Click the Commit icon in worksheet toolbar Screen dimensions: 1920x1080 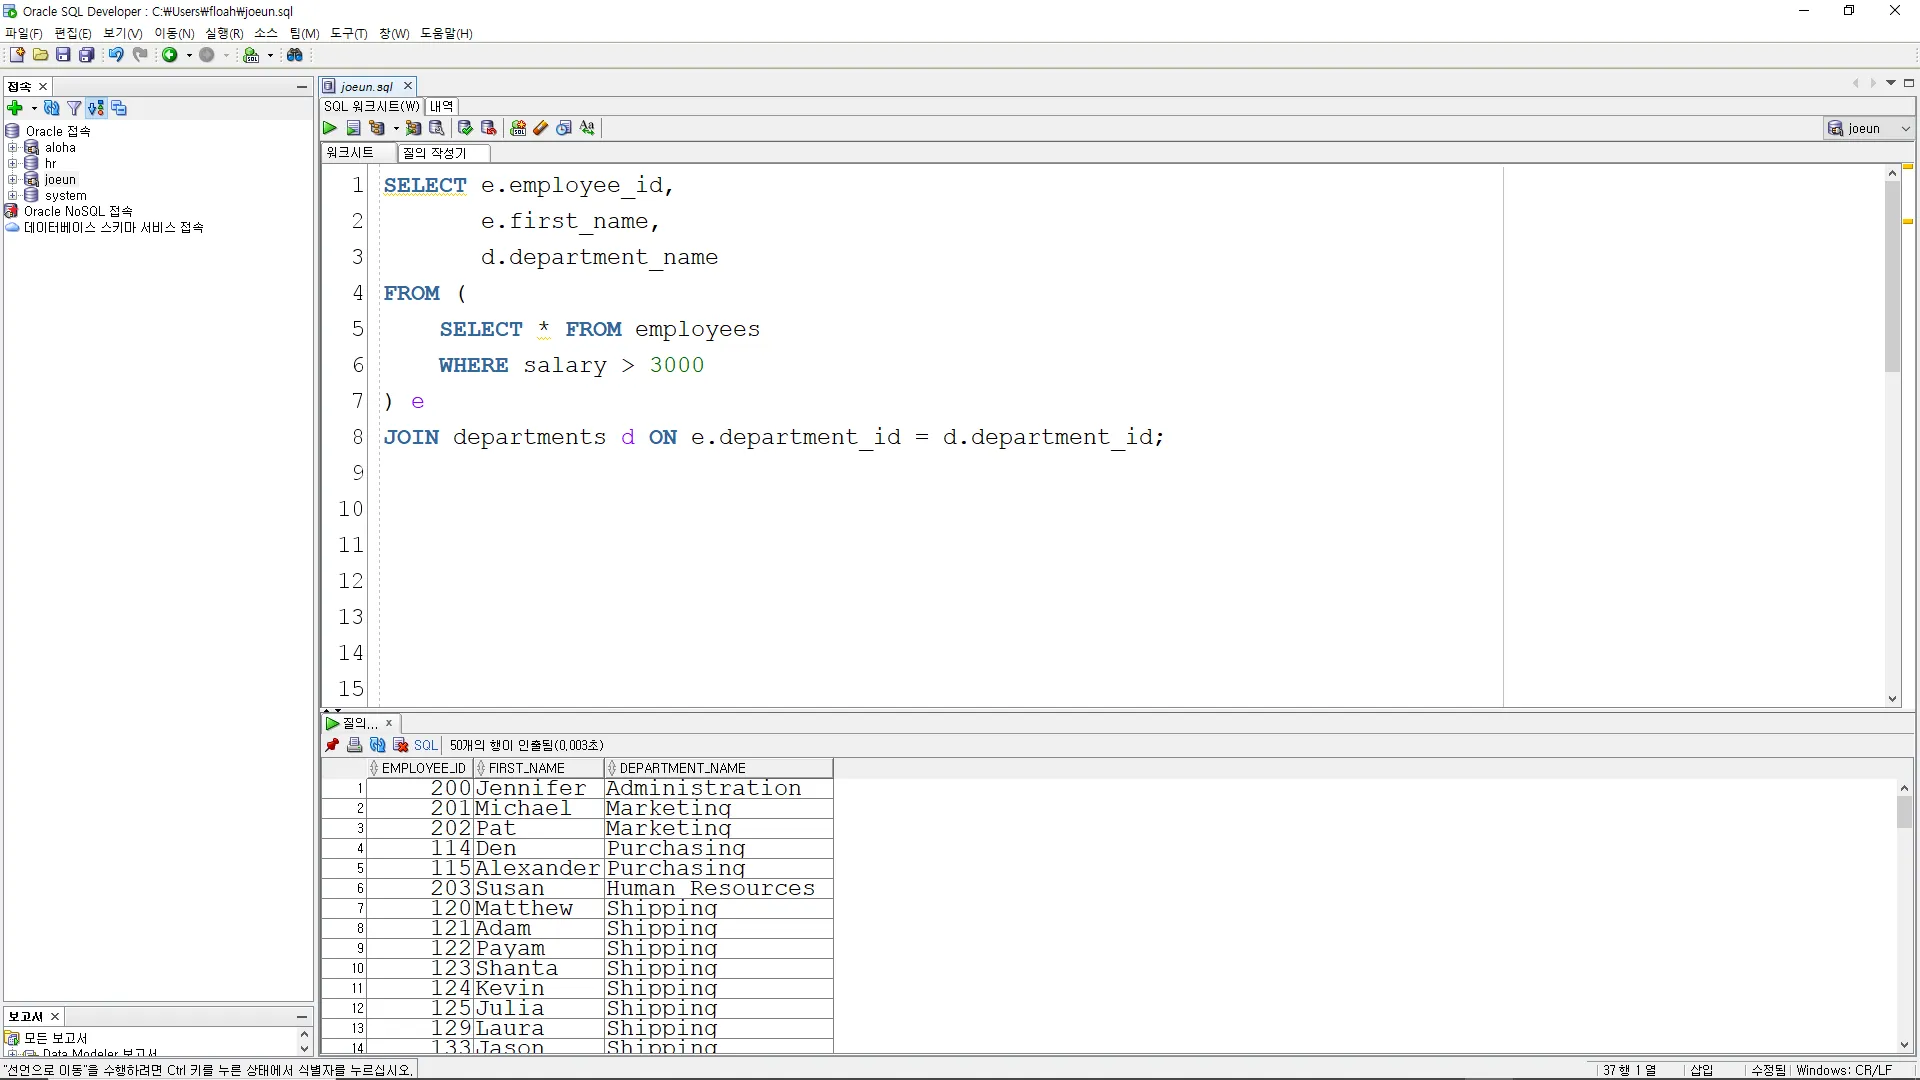pyautogui.click(x=465, y=128)
